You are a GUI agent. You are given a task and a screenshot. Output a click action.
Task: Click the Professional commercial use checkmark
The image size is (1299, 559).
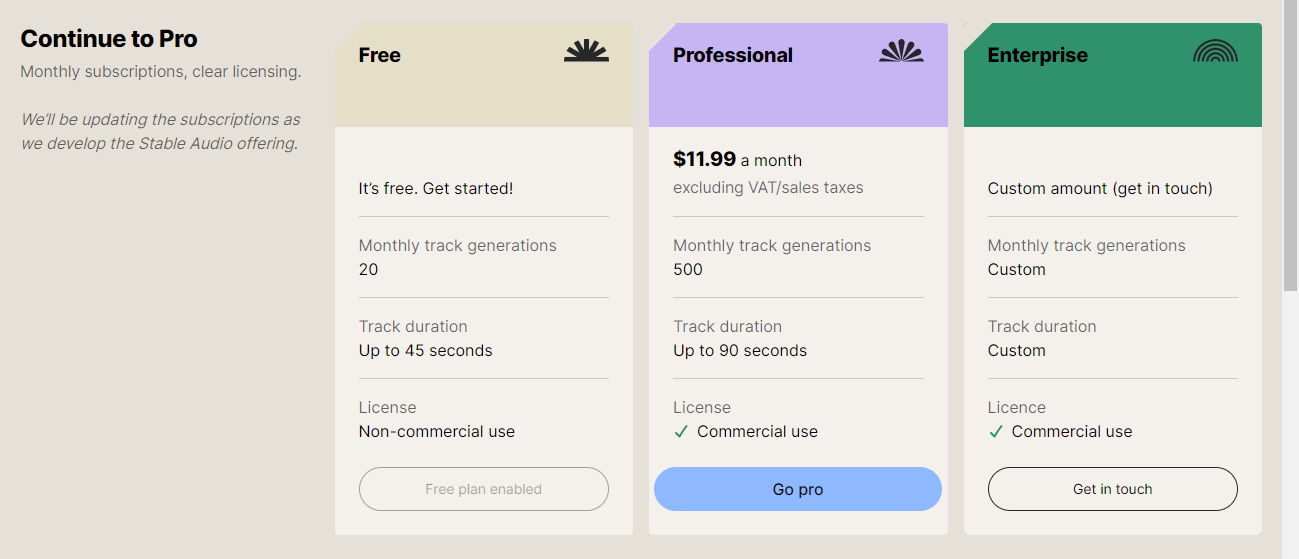681,432
